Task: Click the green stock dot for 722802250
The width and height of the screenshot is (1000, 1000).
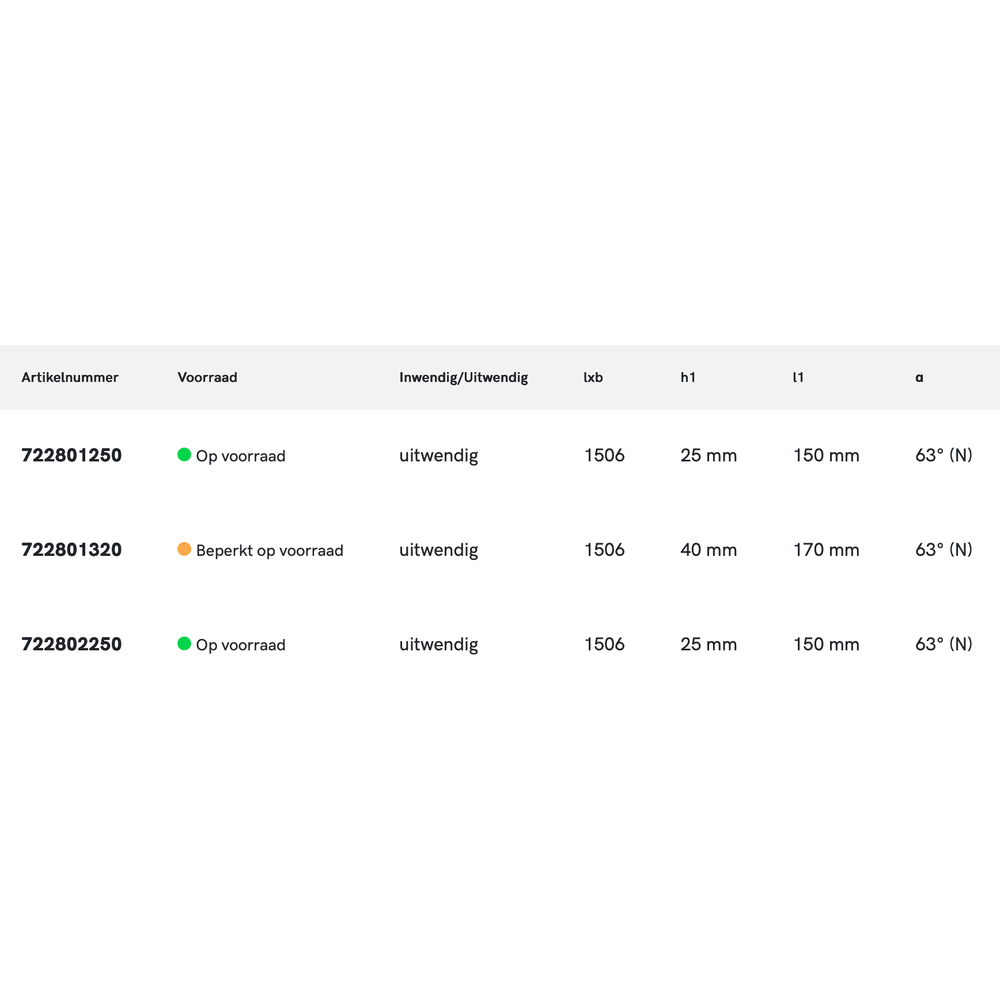Action: [184, 644]
